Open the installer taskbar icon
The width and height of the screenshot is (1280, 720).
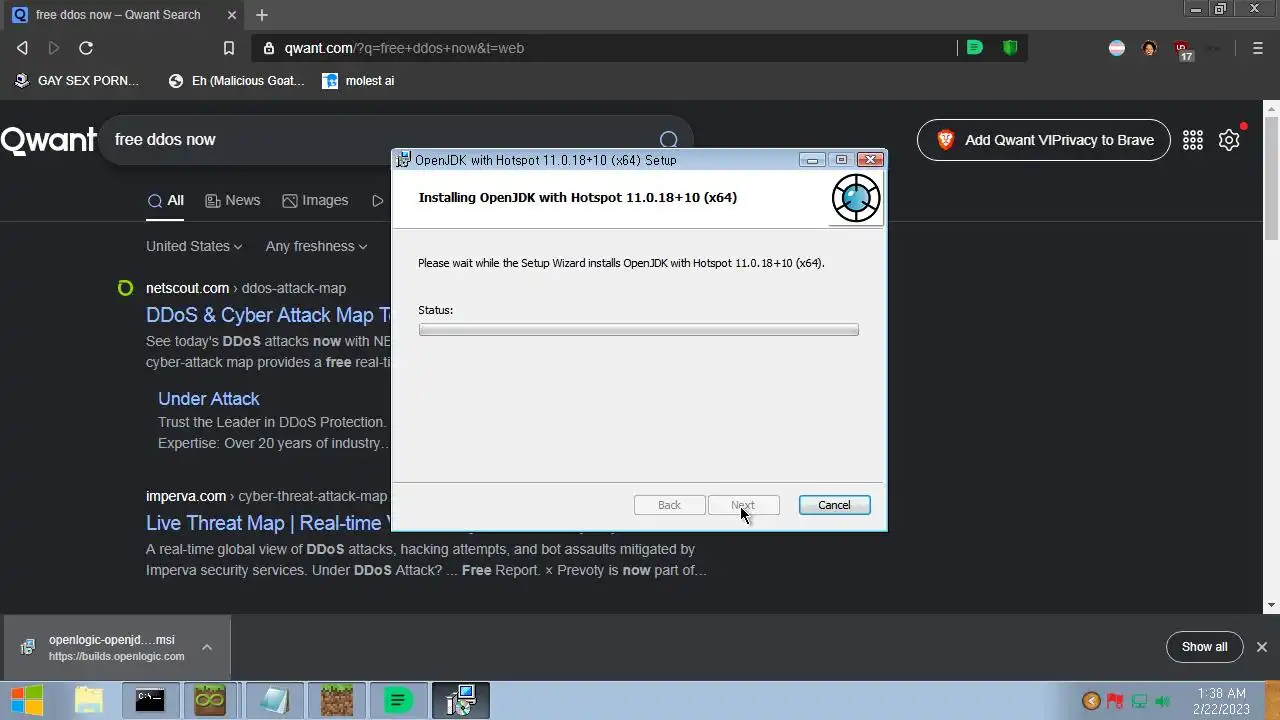461,700
